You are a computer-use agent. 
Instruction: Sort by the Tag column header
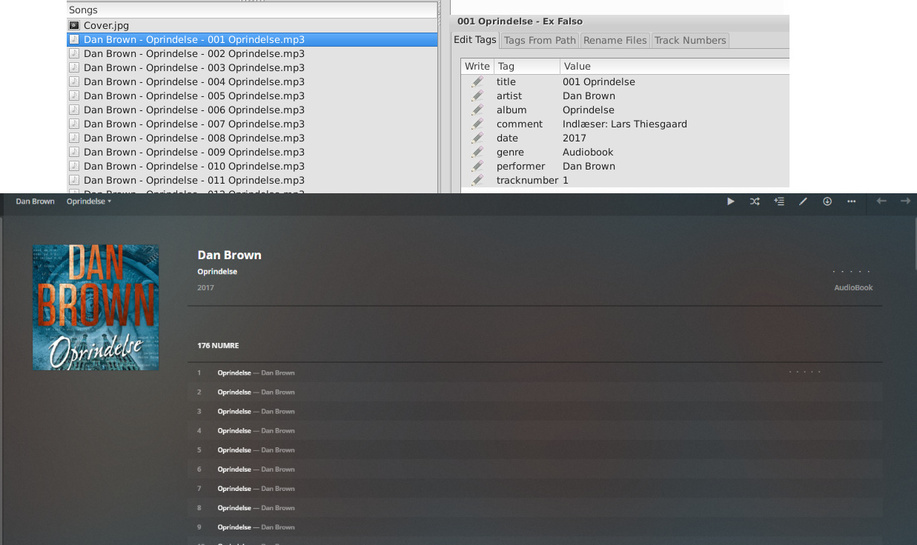[x=527, y=66]
